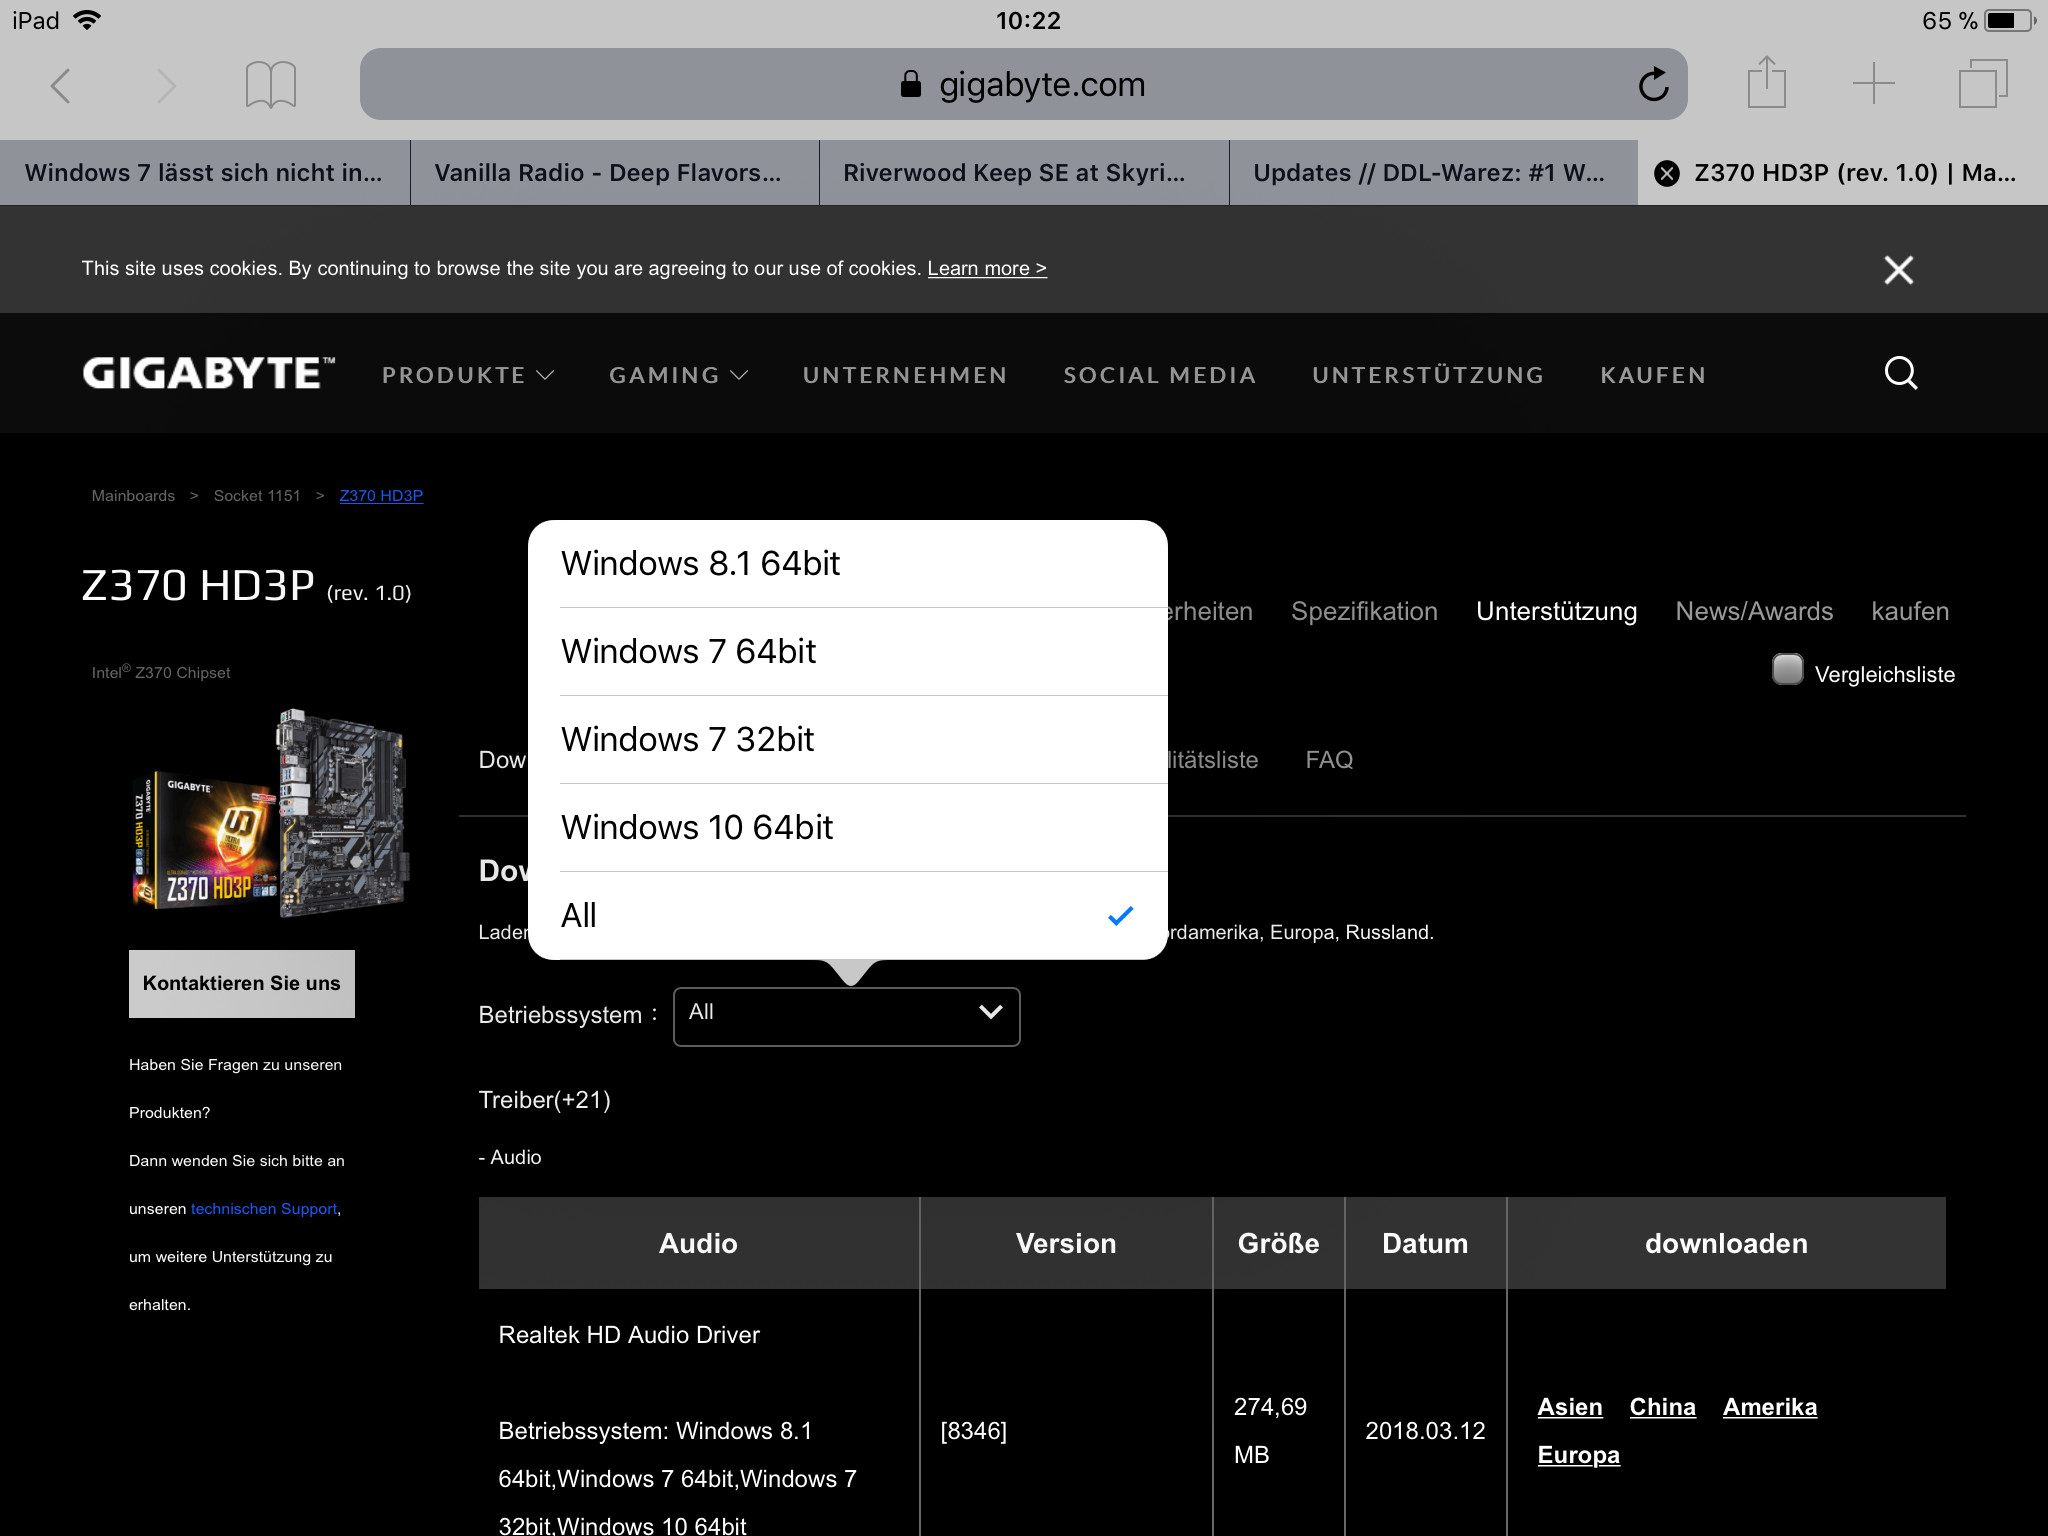This screenshot has width=2048, height=1536.
Task: Download audio driver from Europa link
Action: (1578, 1455)
